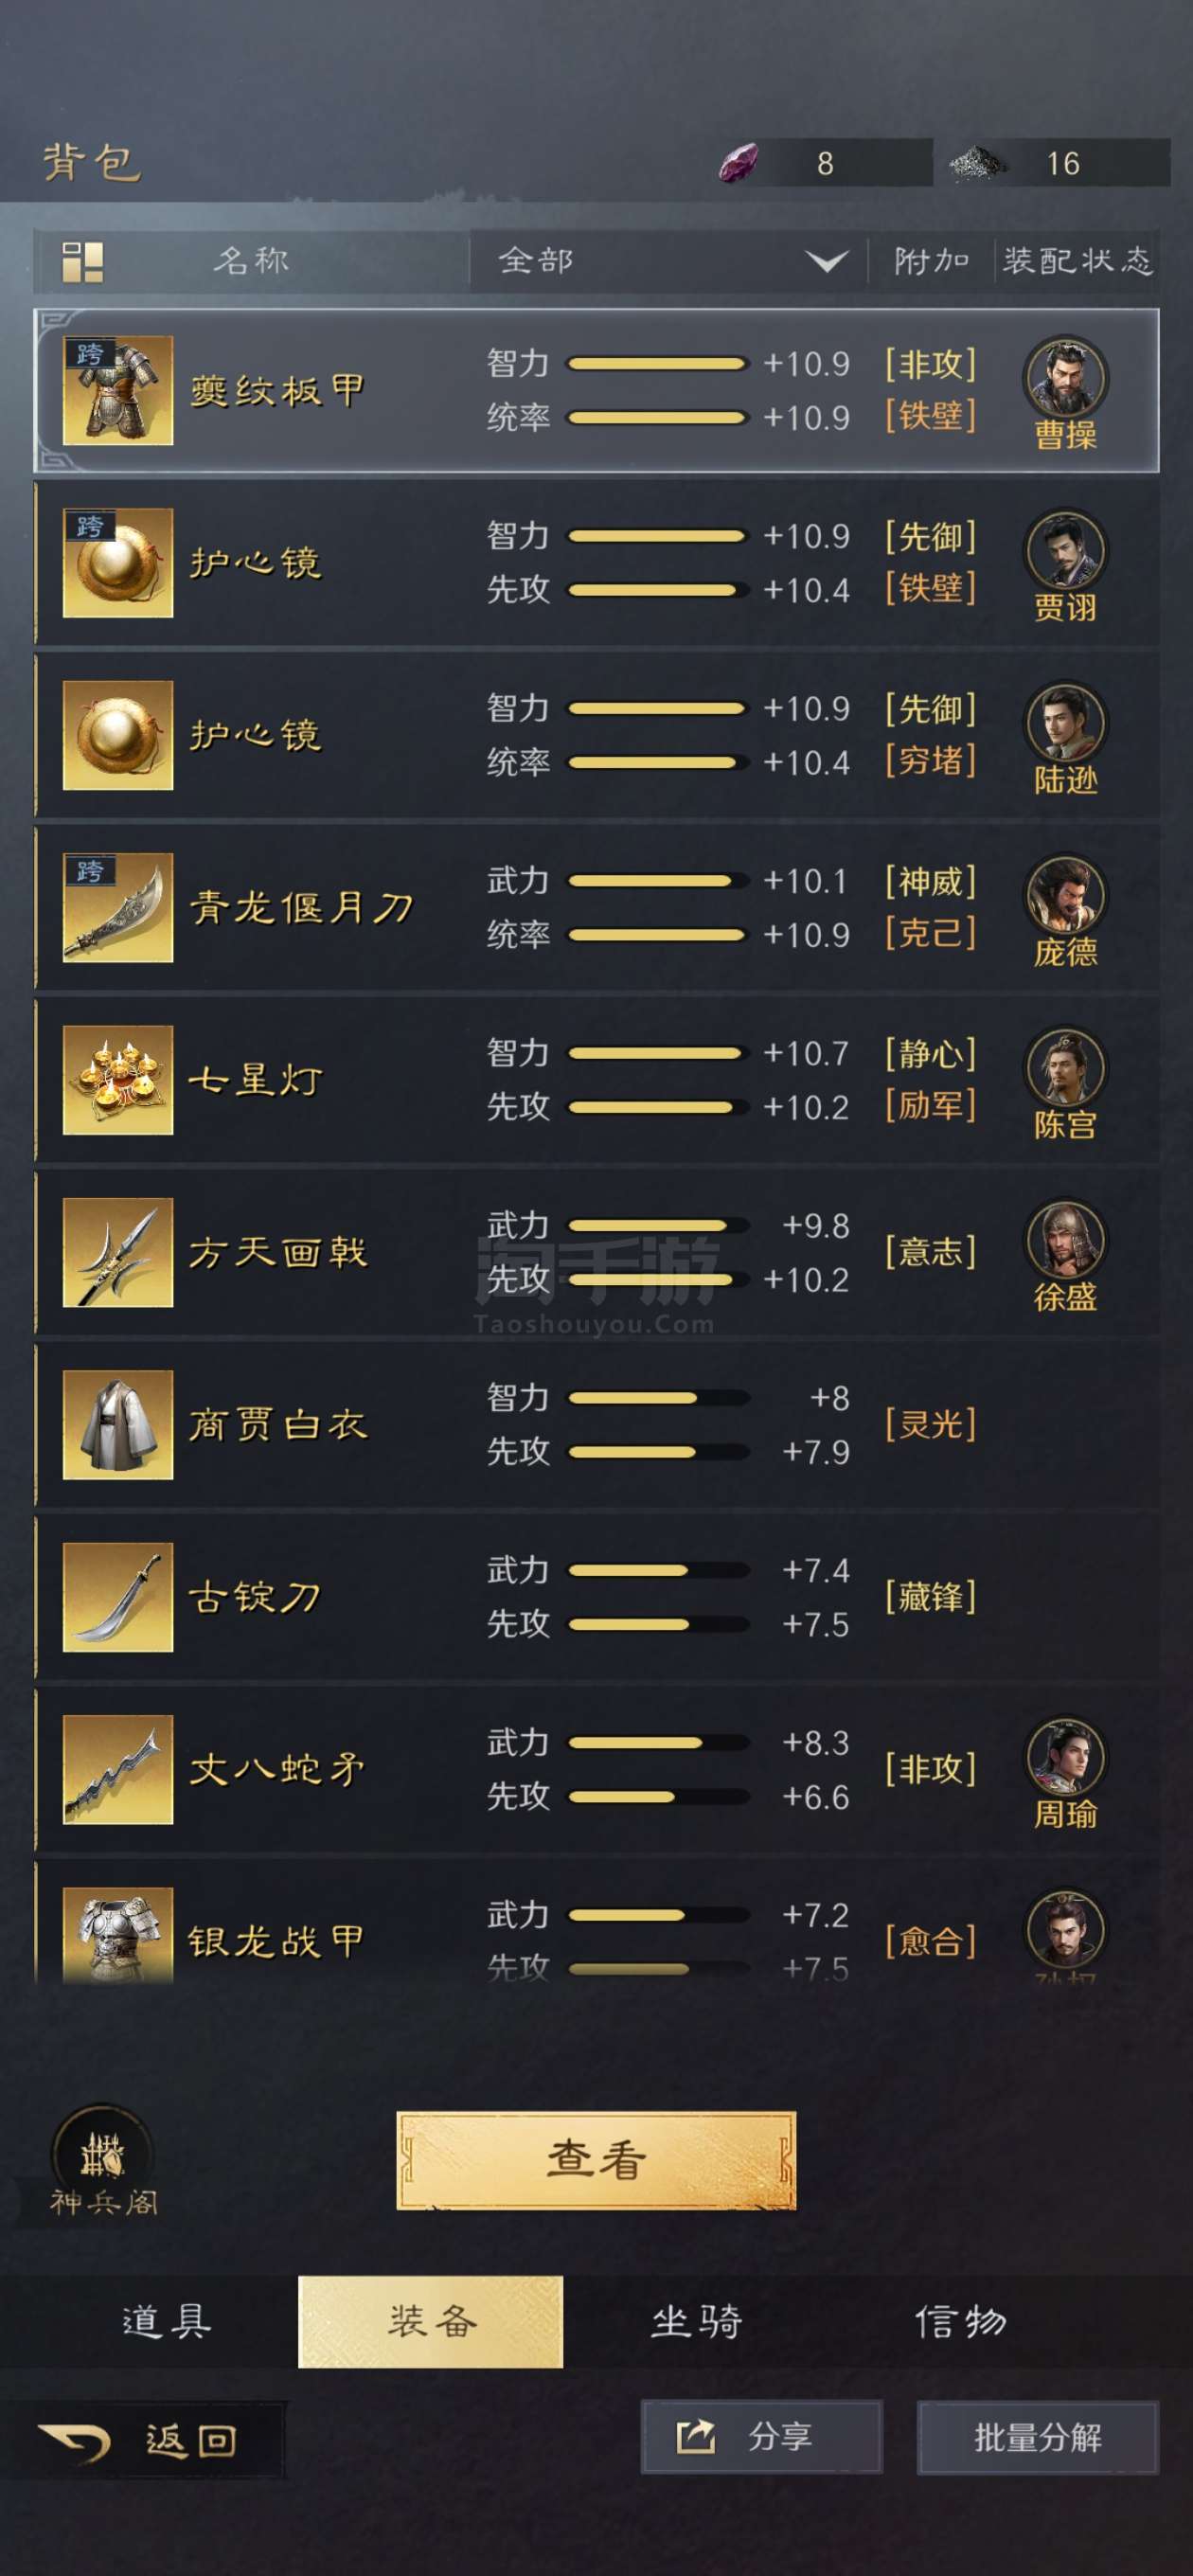This screenshot has height=2576, width=1193.
Task: Choose the 方天画戟 halberd icon
Action: 118,1252
